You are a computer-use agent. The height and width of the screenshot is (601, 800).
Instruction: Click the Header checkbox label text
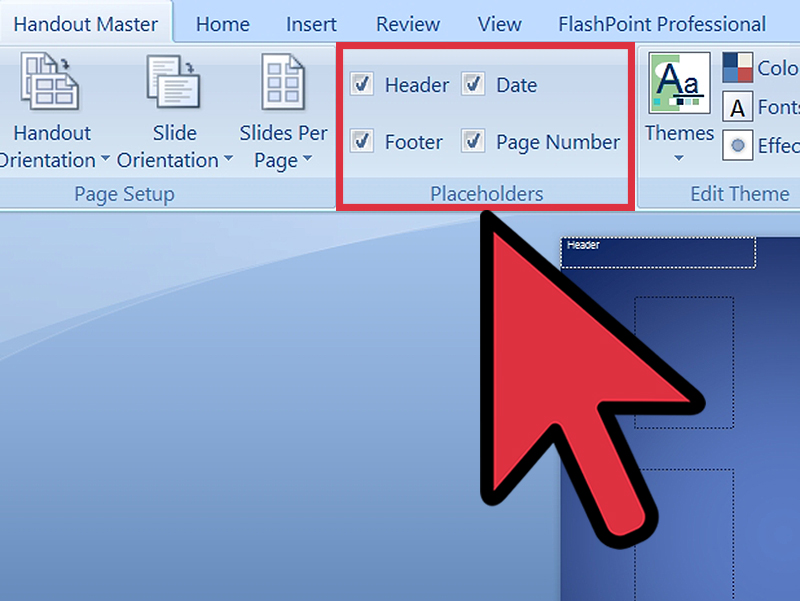417,85
